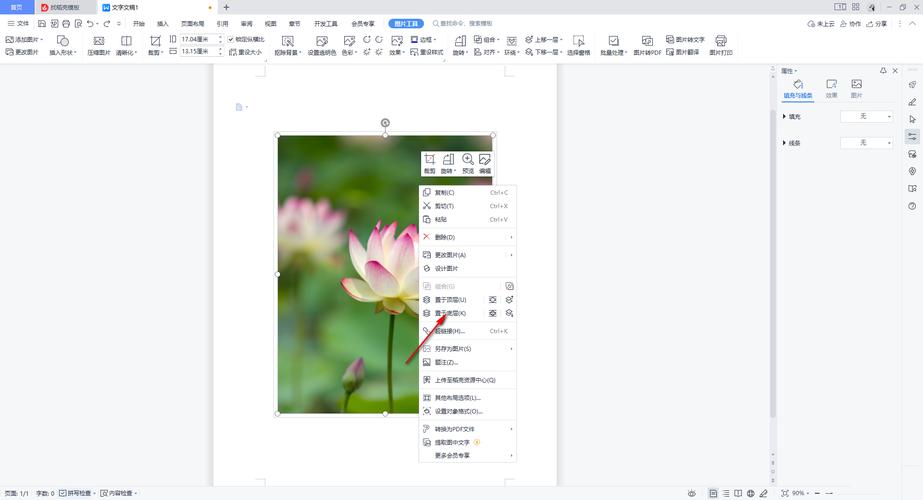Select Bring to Front (置于顶层) entry
The width and height of the screenshot is (923, 500).
click(451, 300)
